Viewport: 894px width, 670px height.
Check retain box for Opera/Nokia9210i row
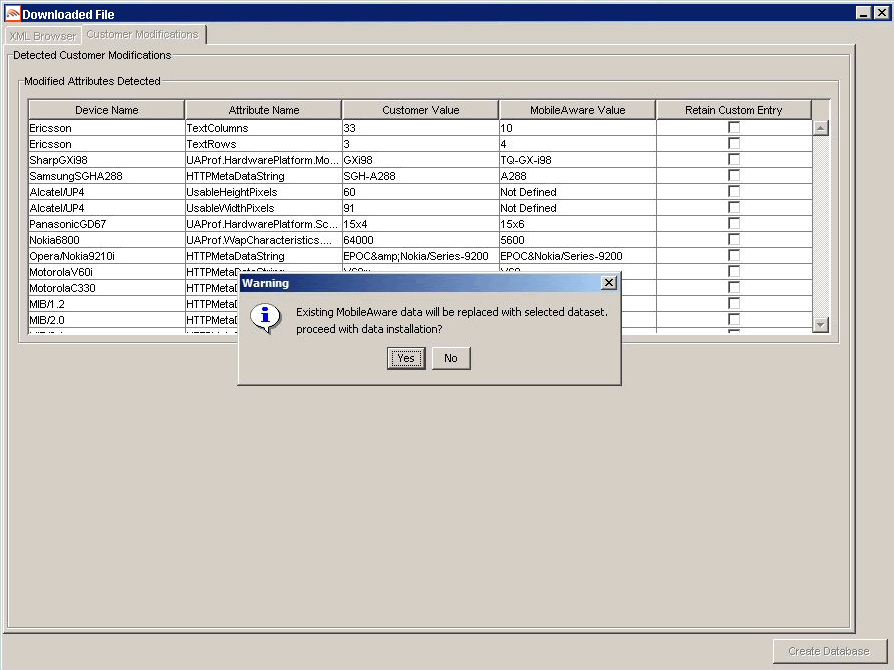pos(734,255)
